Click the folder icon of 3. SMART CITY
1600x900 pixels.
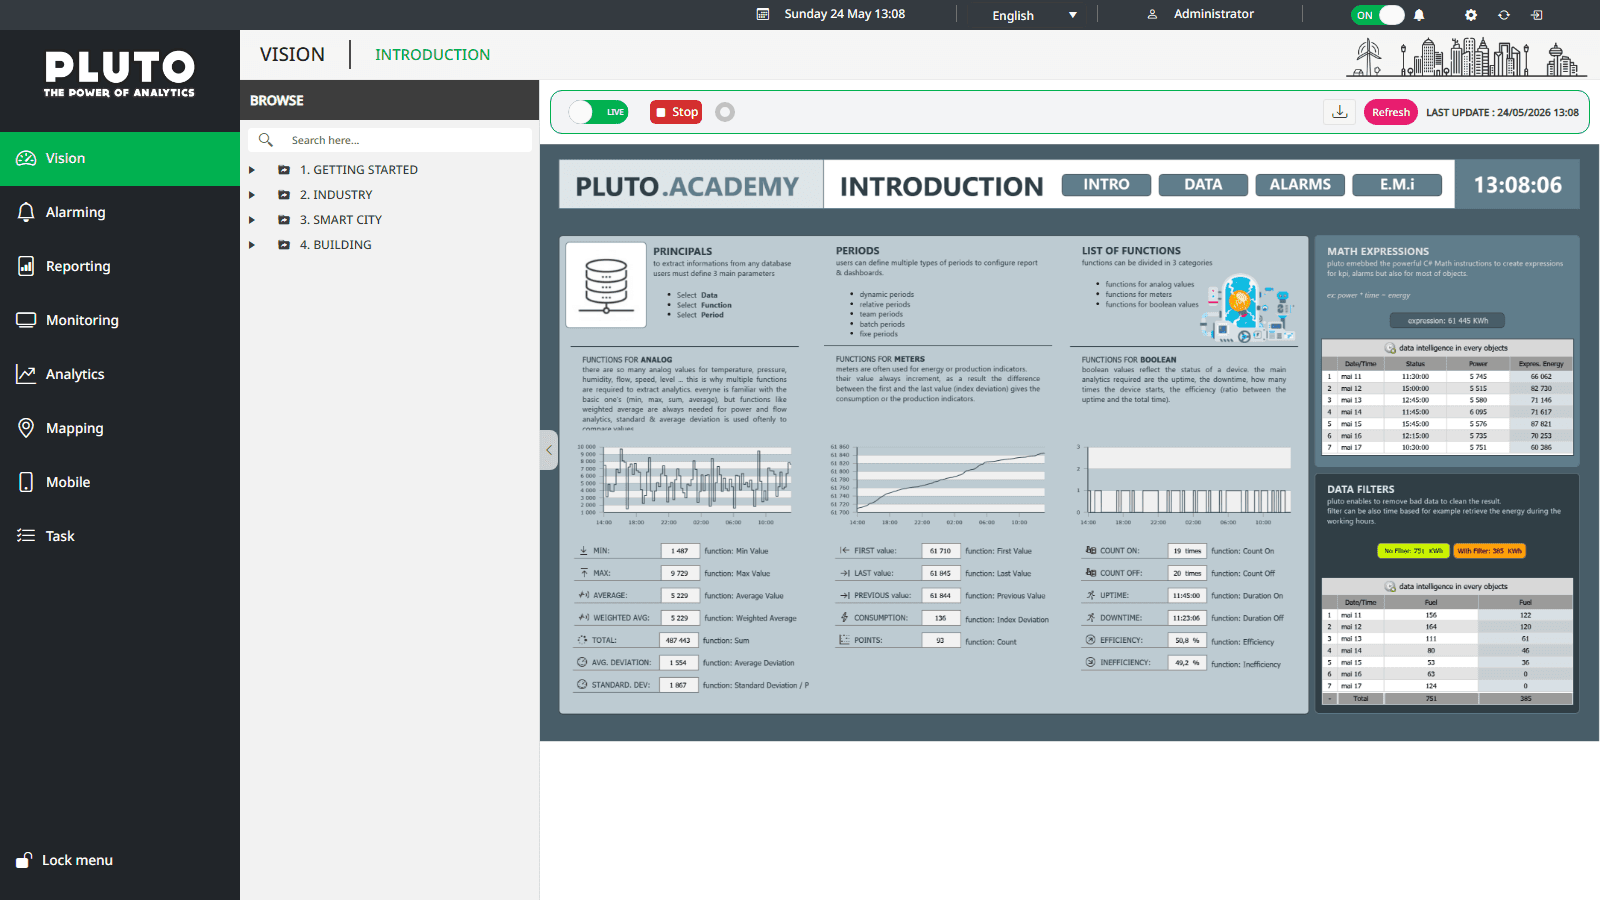pyautogui.click(x=284, y=220)
